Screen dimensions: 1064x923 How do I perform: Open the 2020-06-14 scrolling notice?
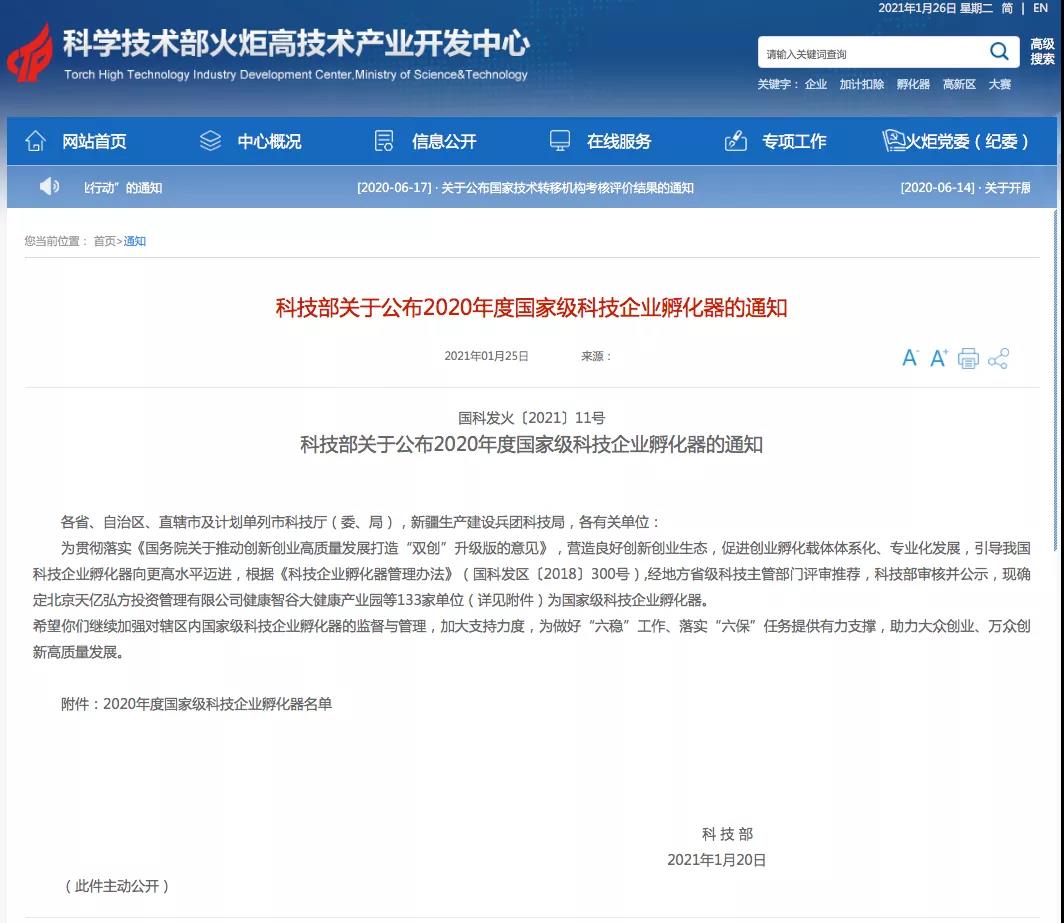[x=966, y=187]
